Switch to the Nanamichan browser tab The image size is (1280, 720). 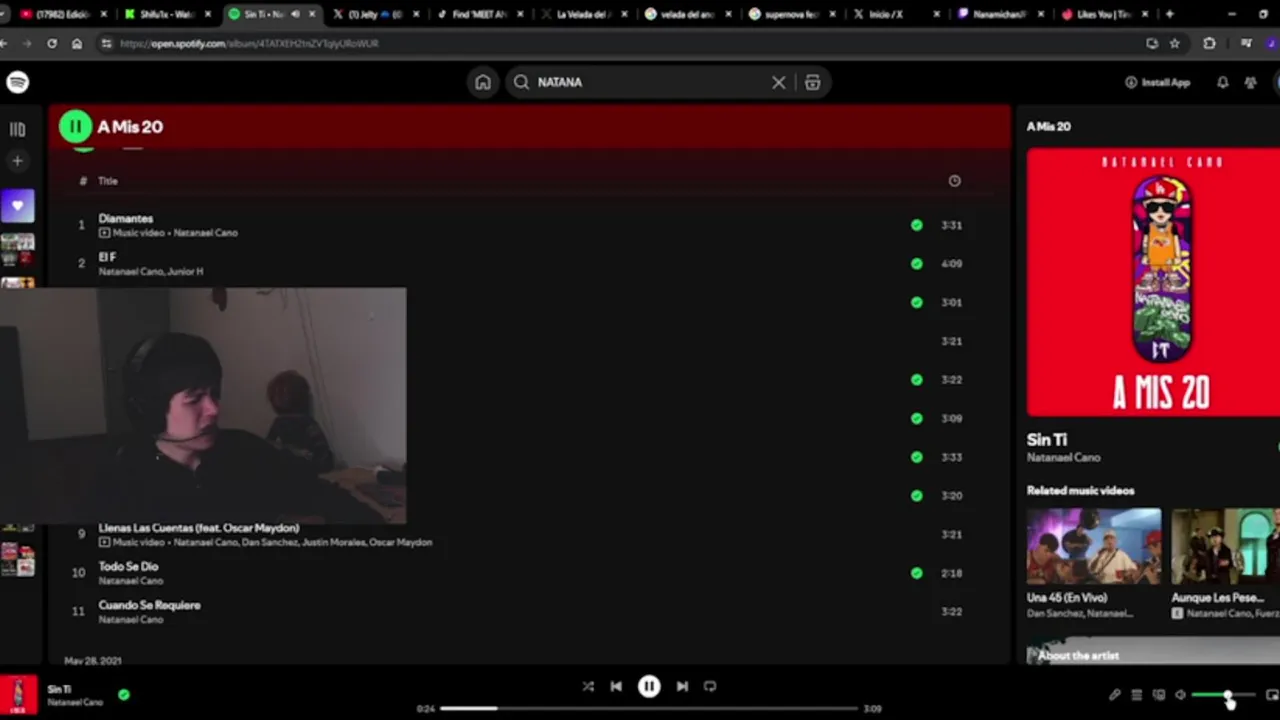(x=1000, y=14)
